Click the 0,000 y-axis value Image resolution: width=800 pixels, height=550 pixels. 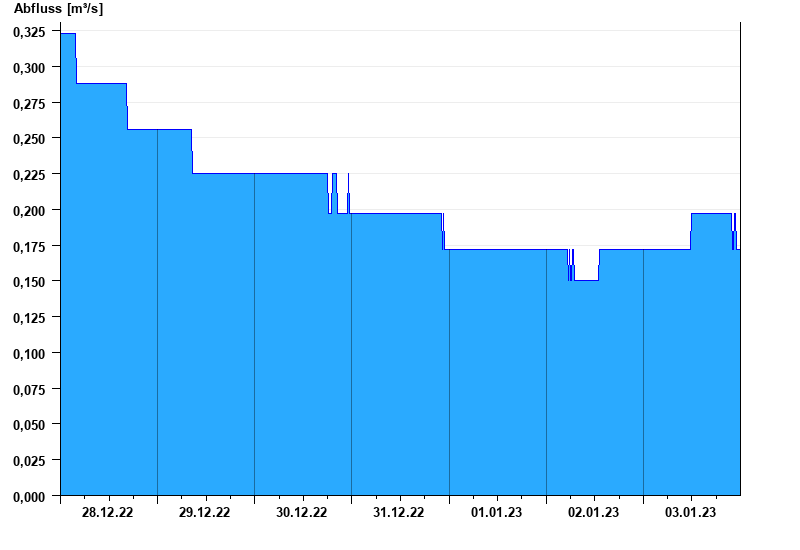pyautogui.click(x=29, y=496)
